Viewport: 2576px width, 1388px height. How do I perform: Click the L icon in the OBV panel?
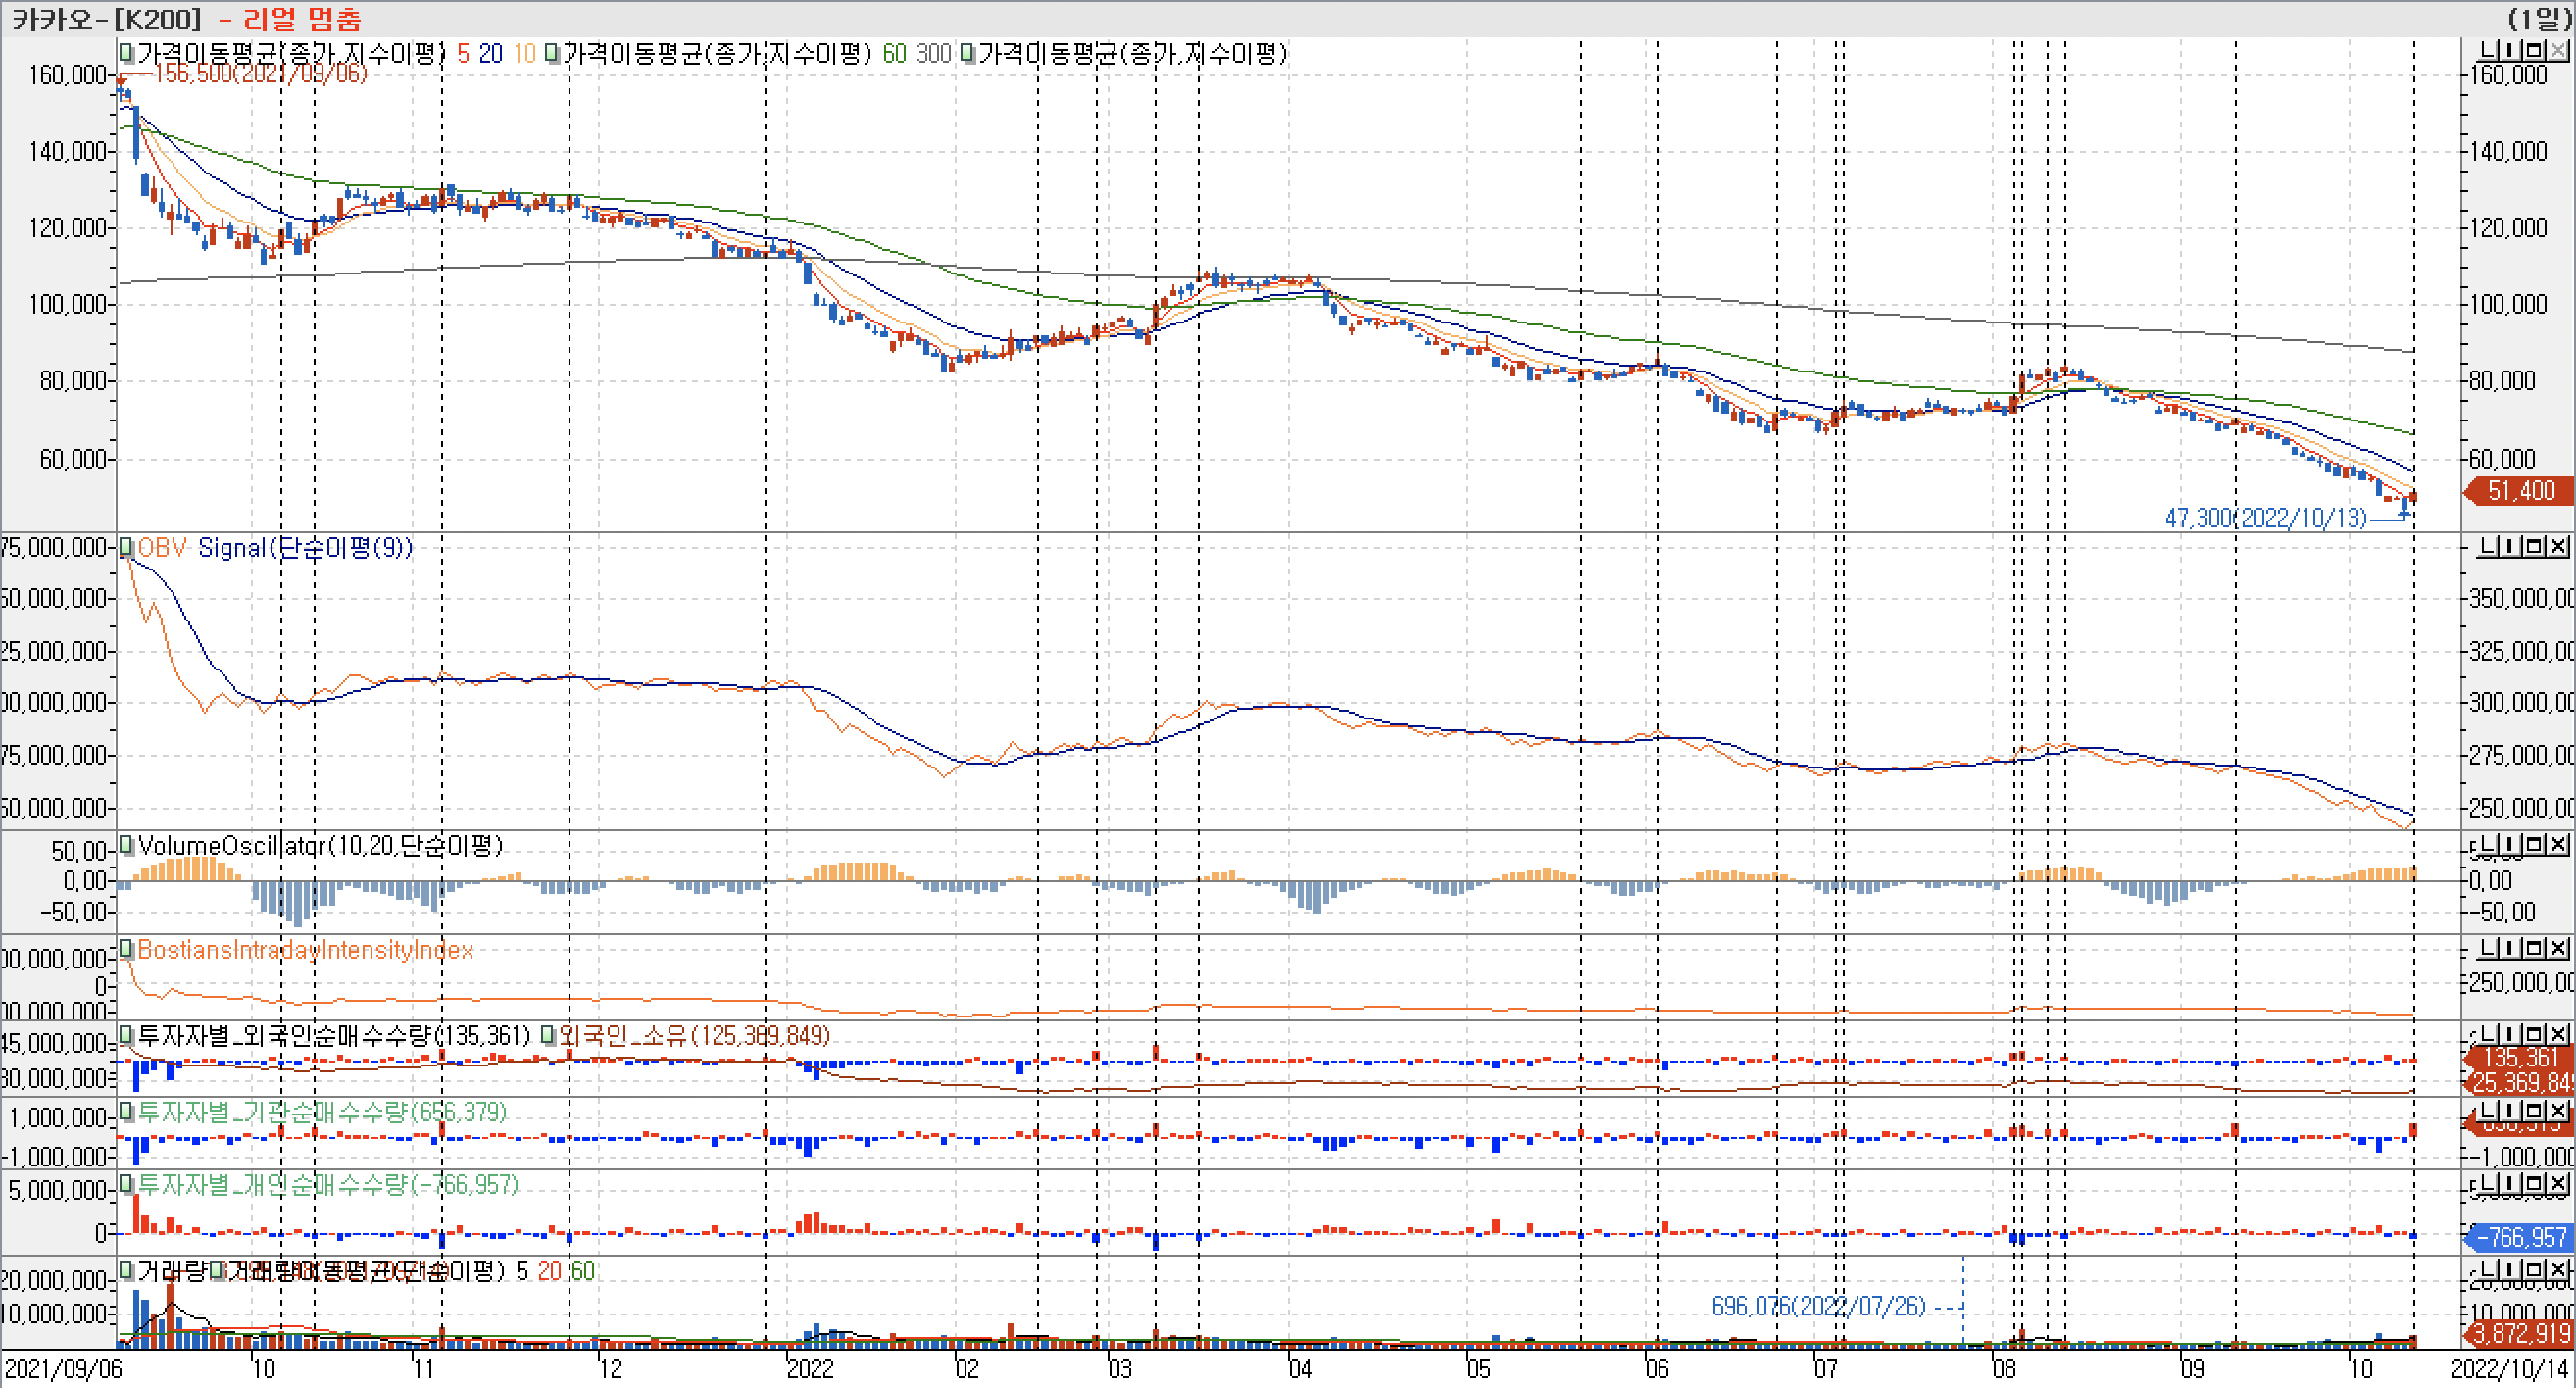[2489, 546]
